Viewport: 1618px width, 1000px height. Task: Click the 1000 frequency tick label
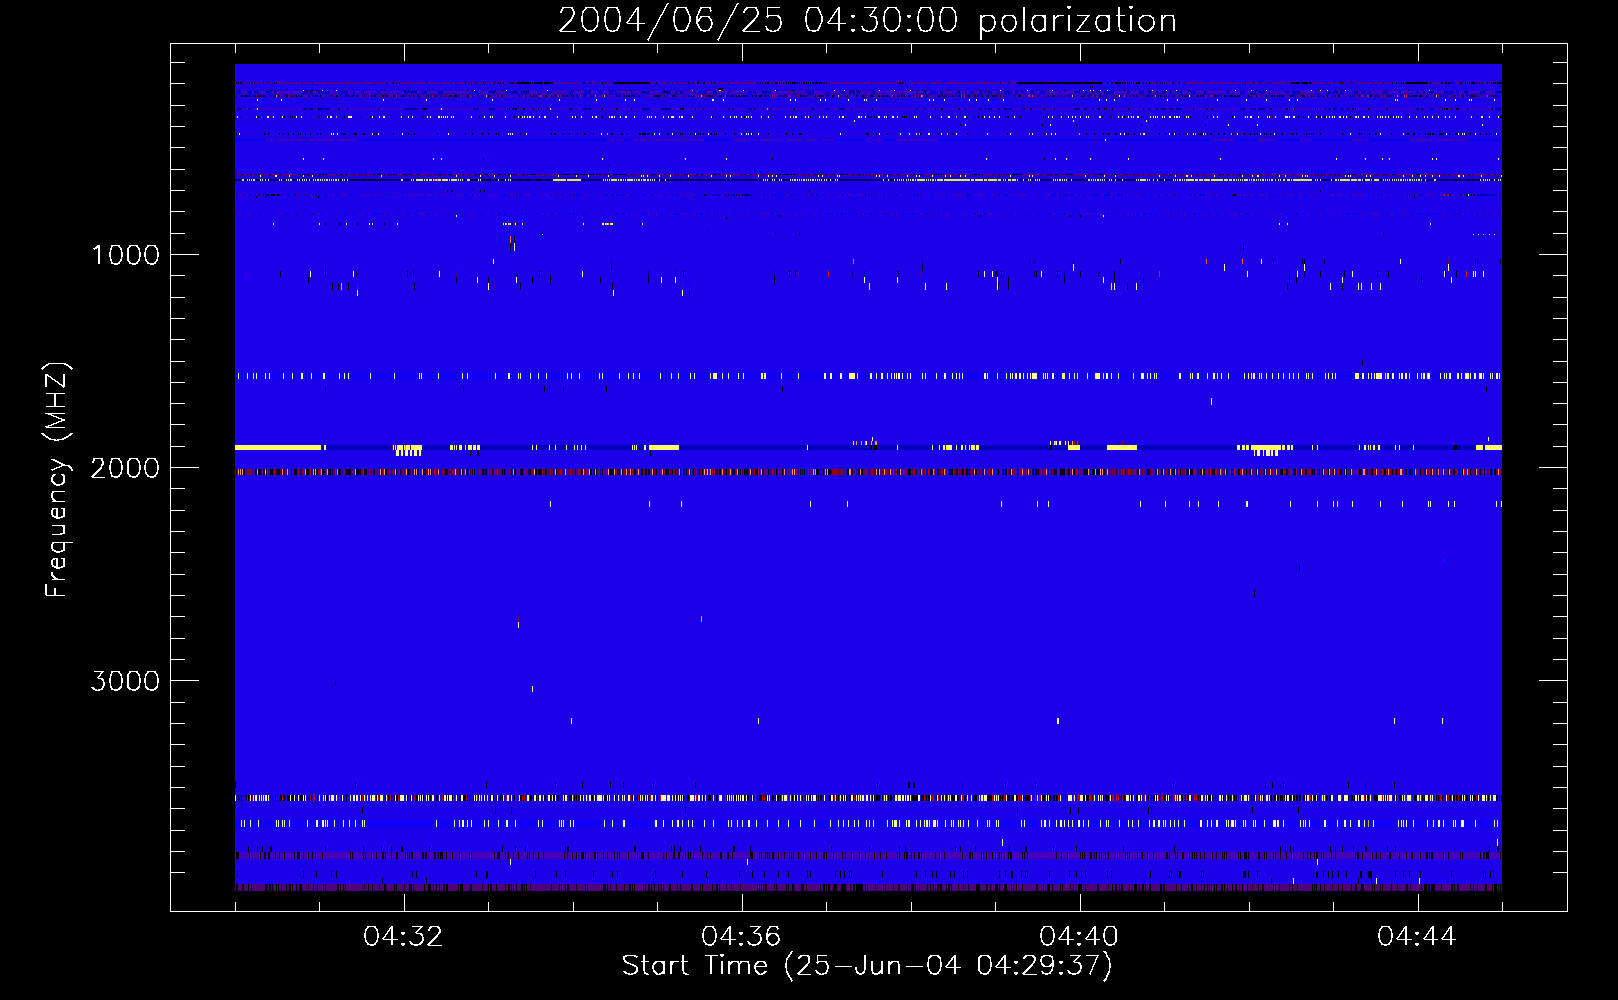click(125, 255)
